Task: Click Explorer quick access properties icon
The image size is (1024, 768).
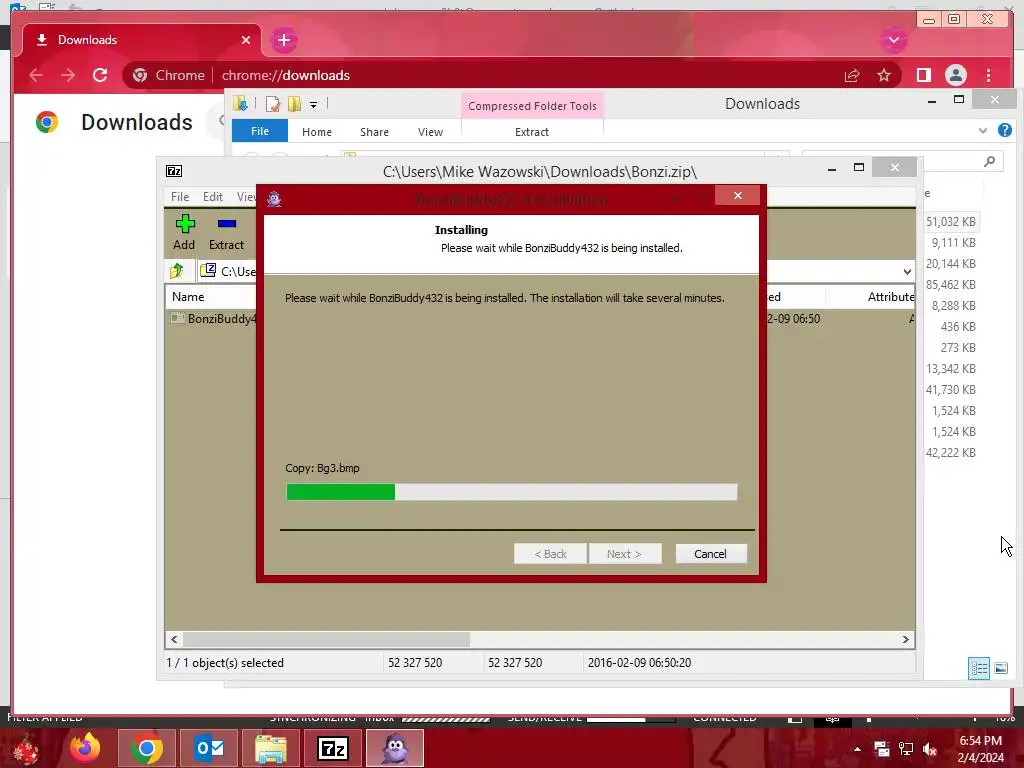Action: 273,104
